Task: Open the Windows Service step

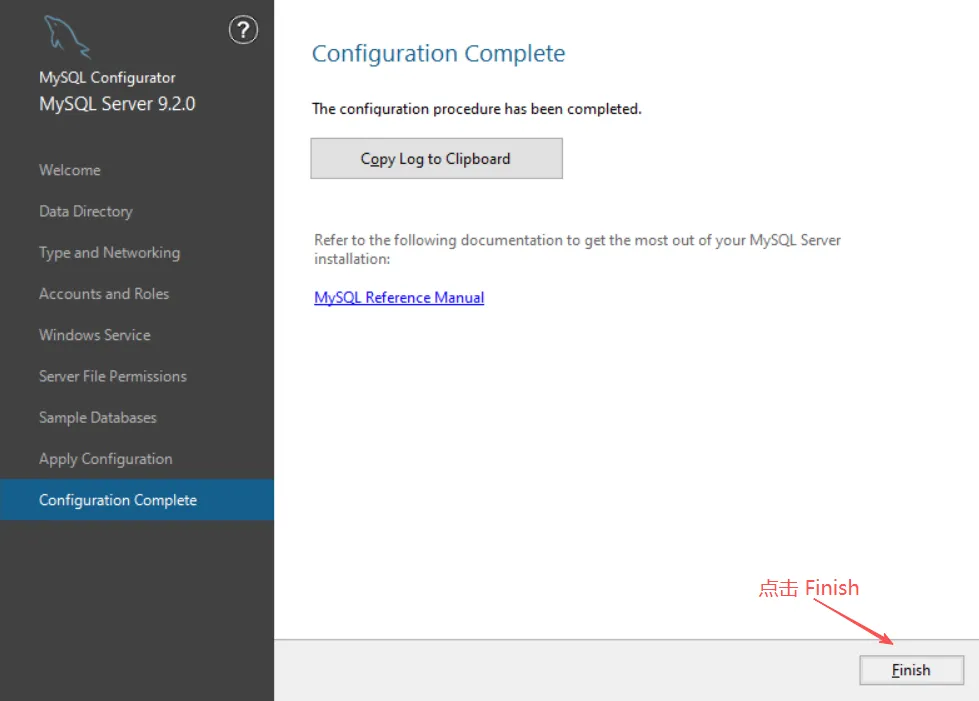Action: click(94, 335)
